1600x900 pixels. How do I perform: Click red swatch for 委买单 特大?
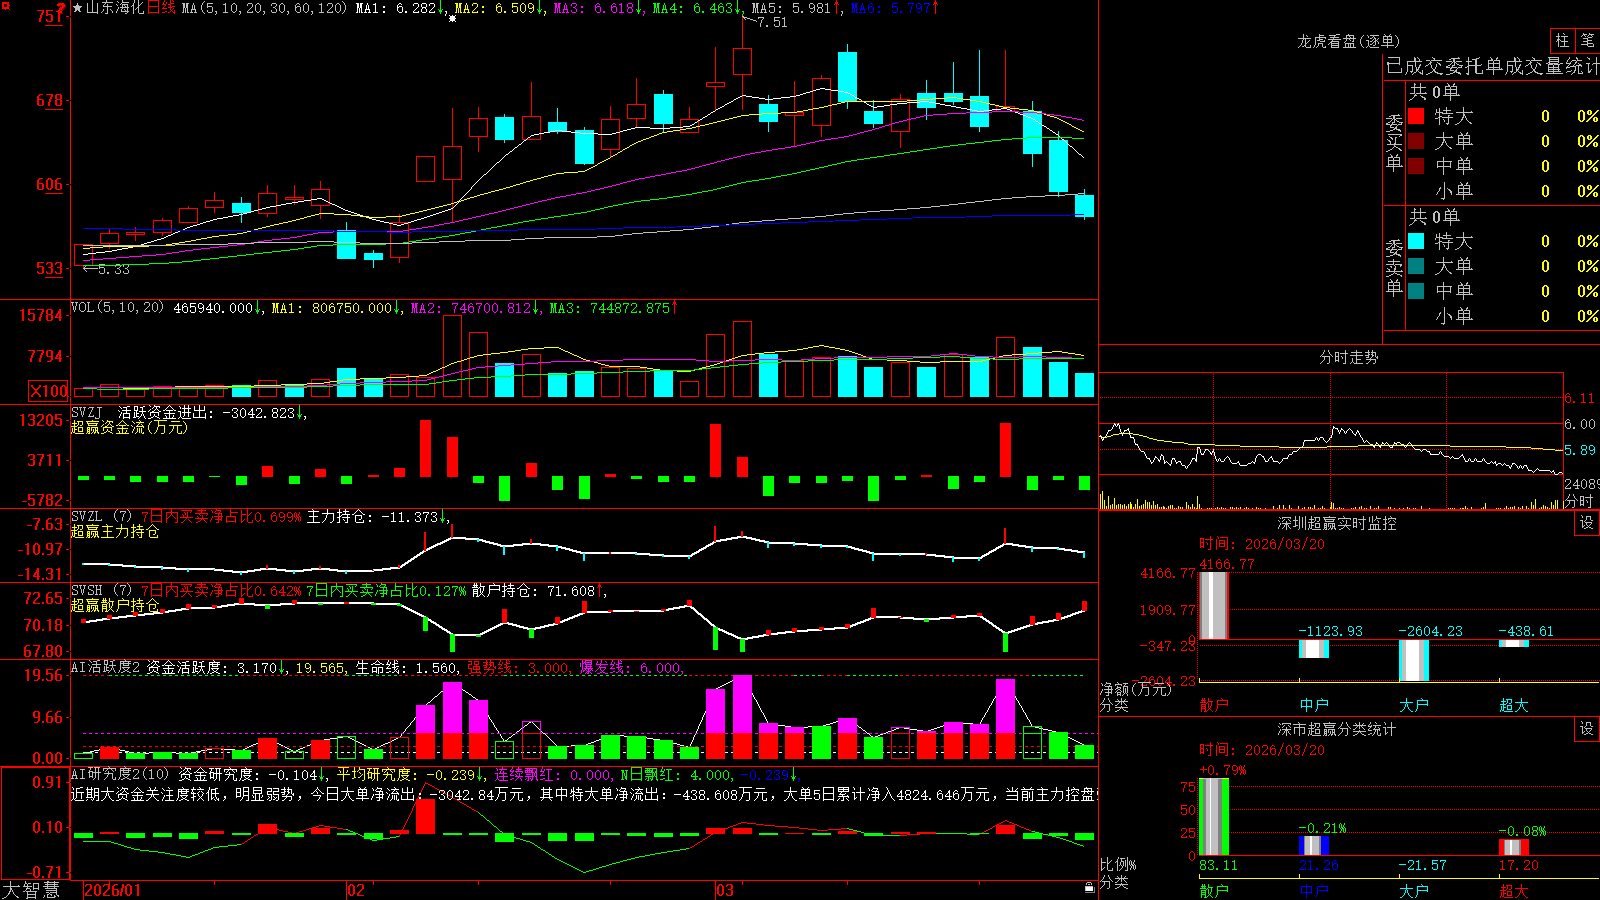(1416, 116)
